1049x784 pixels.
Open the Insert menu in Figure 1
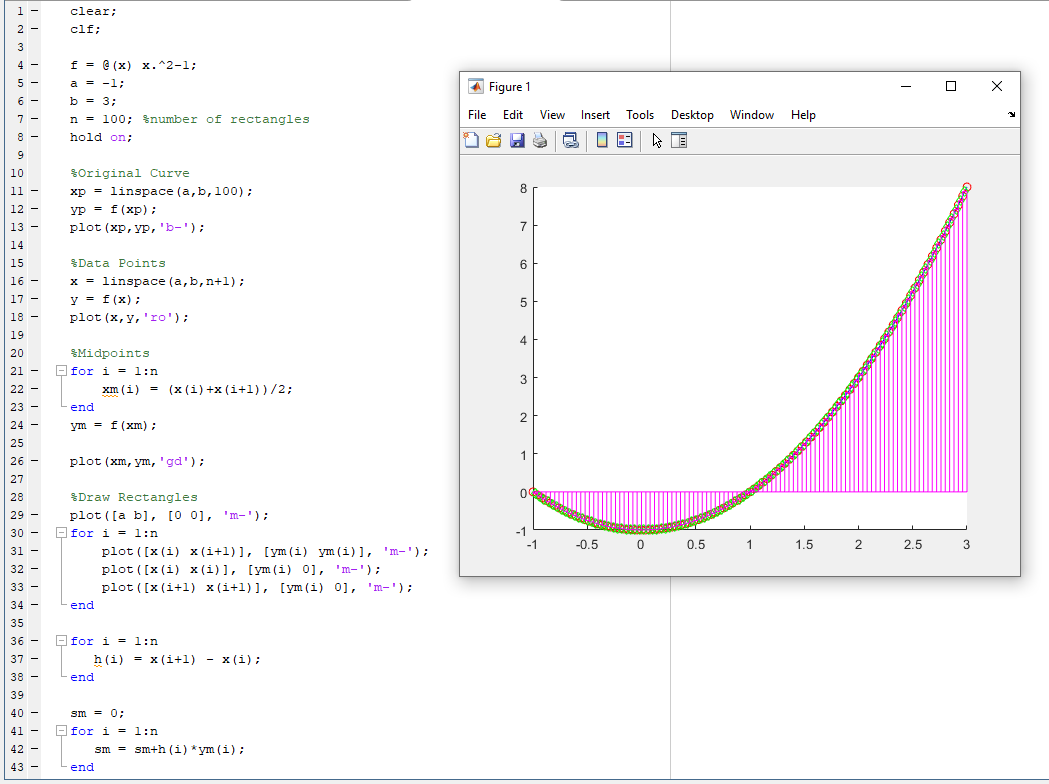(x=595, y=115)
